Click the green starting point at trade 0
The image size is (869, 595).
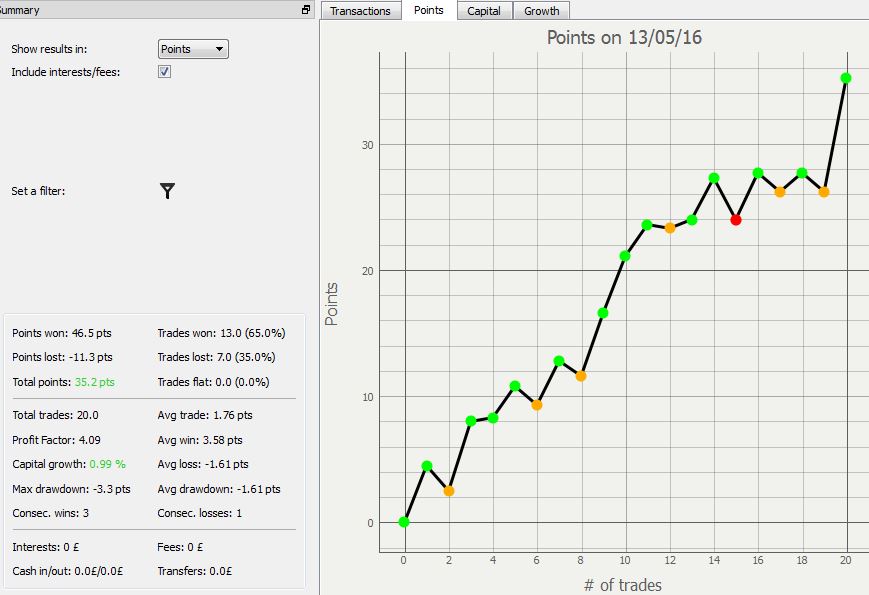coord(404,522)
